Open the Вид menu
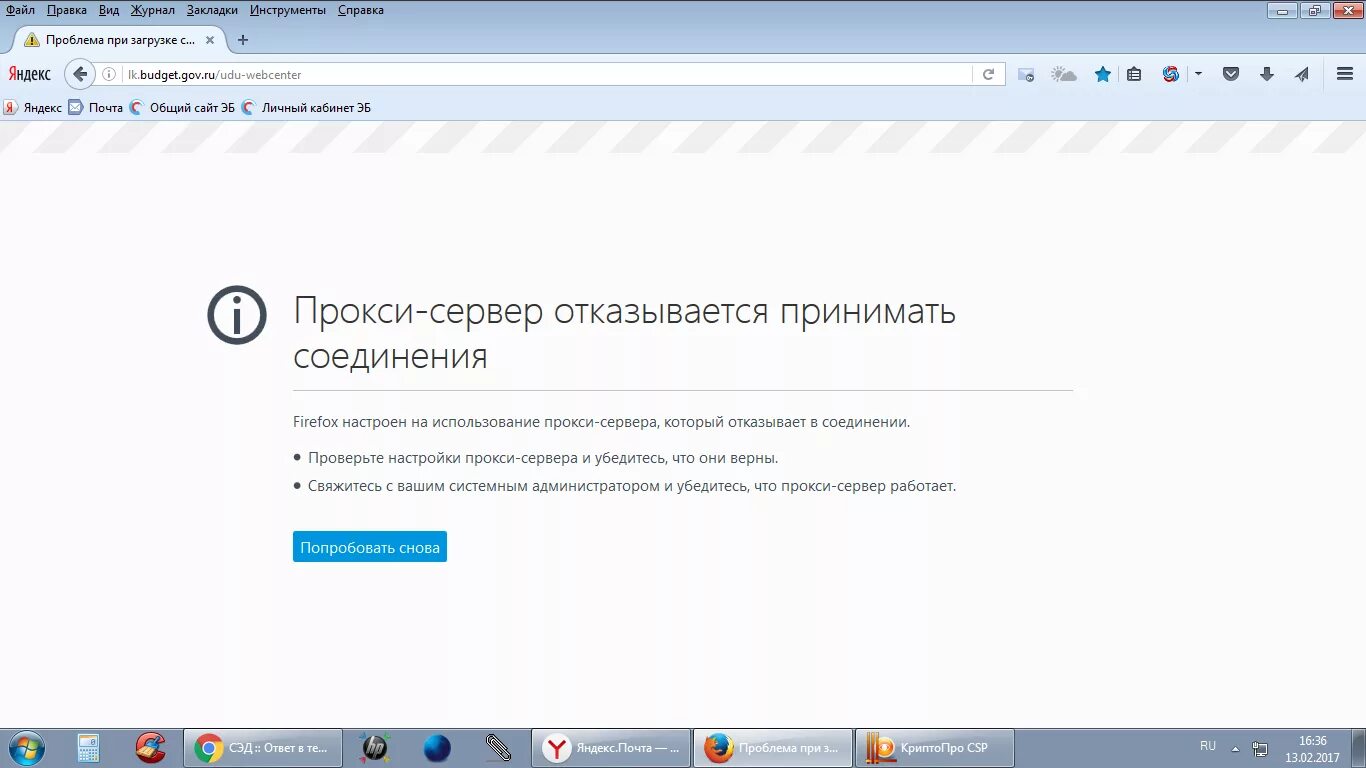This screenshot has width=1366, height=768. point(109,10)
